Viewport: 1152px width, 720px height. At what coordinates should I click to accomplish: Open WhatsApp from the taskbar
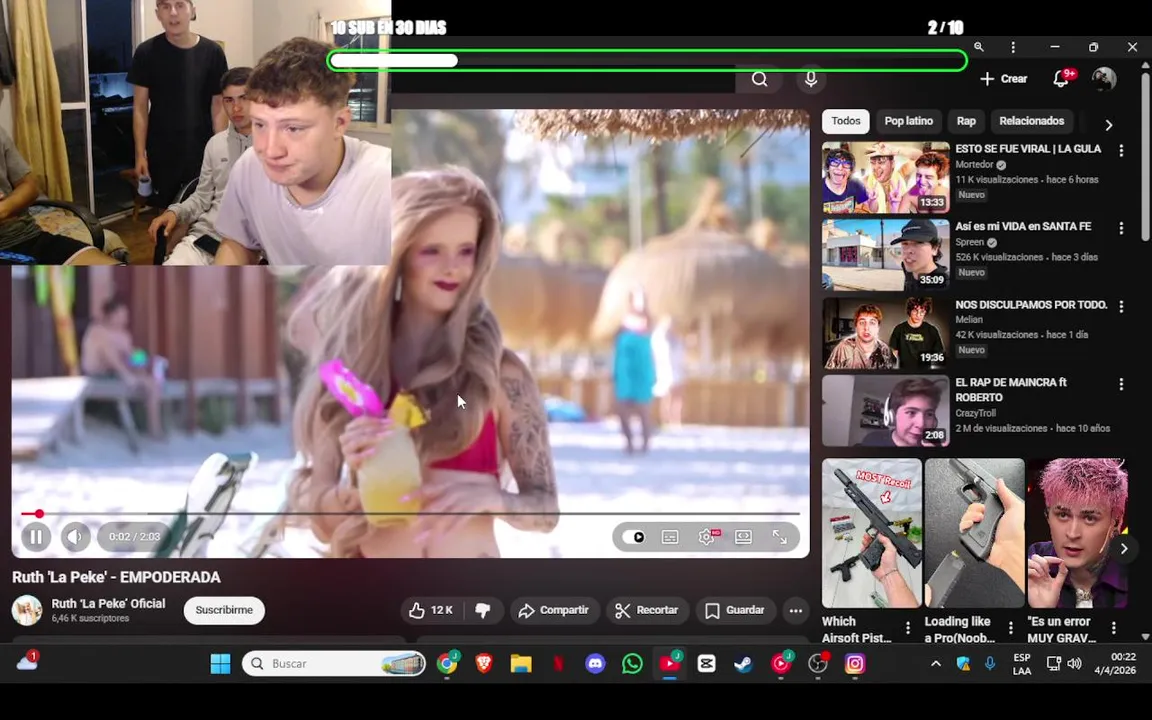point(632,664)
